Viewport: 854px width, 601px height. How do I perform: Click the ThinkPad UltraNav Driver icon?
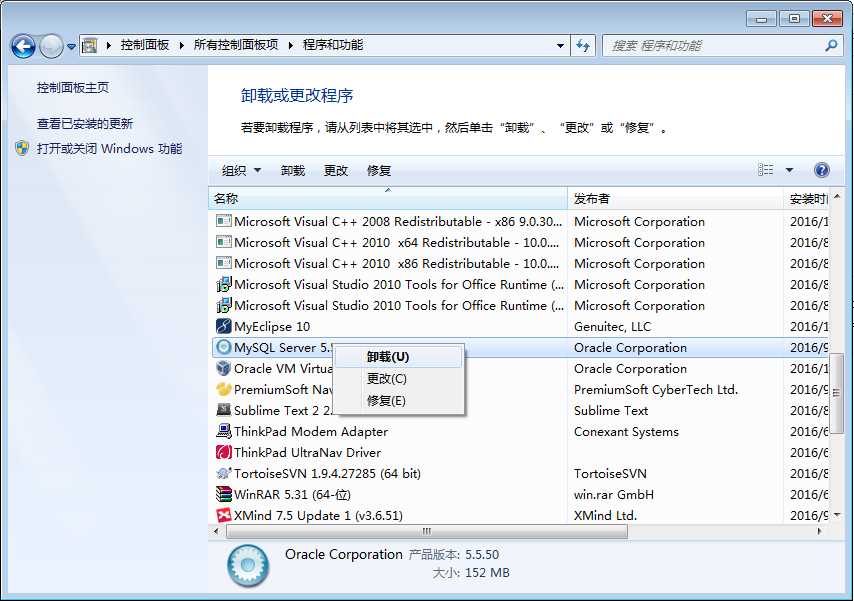pos(224,452)
